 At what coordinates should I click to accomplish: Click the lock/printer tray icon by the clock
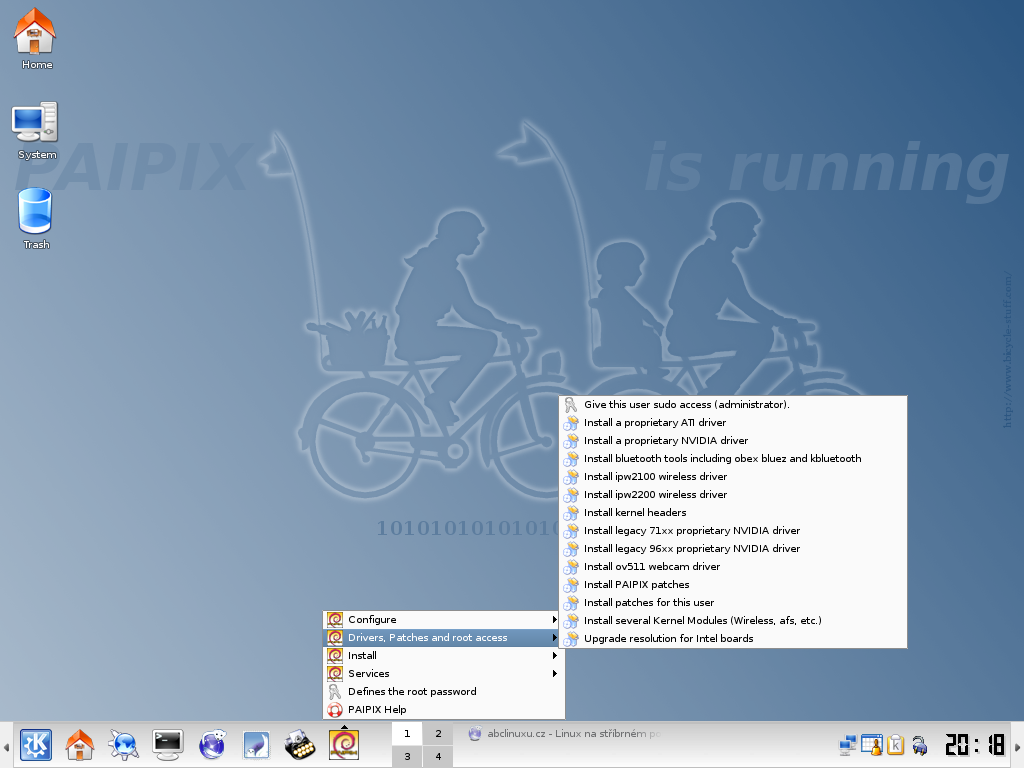click(920, 744)
